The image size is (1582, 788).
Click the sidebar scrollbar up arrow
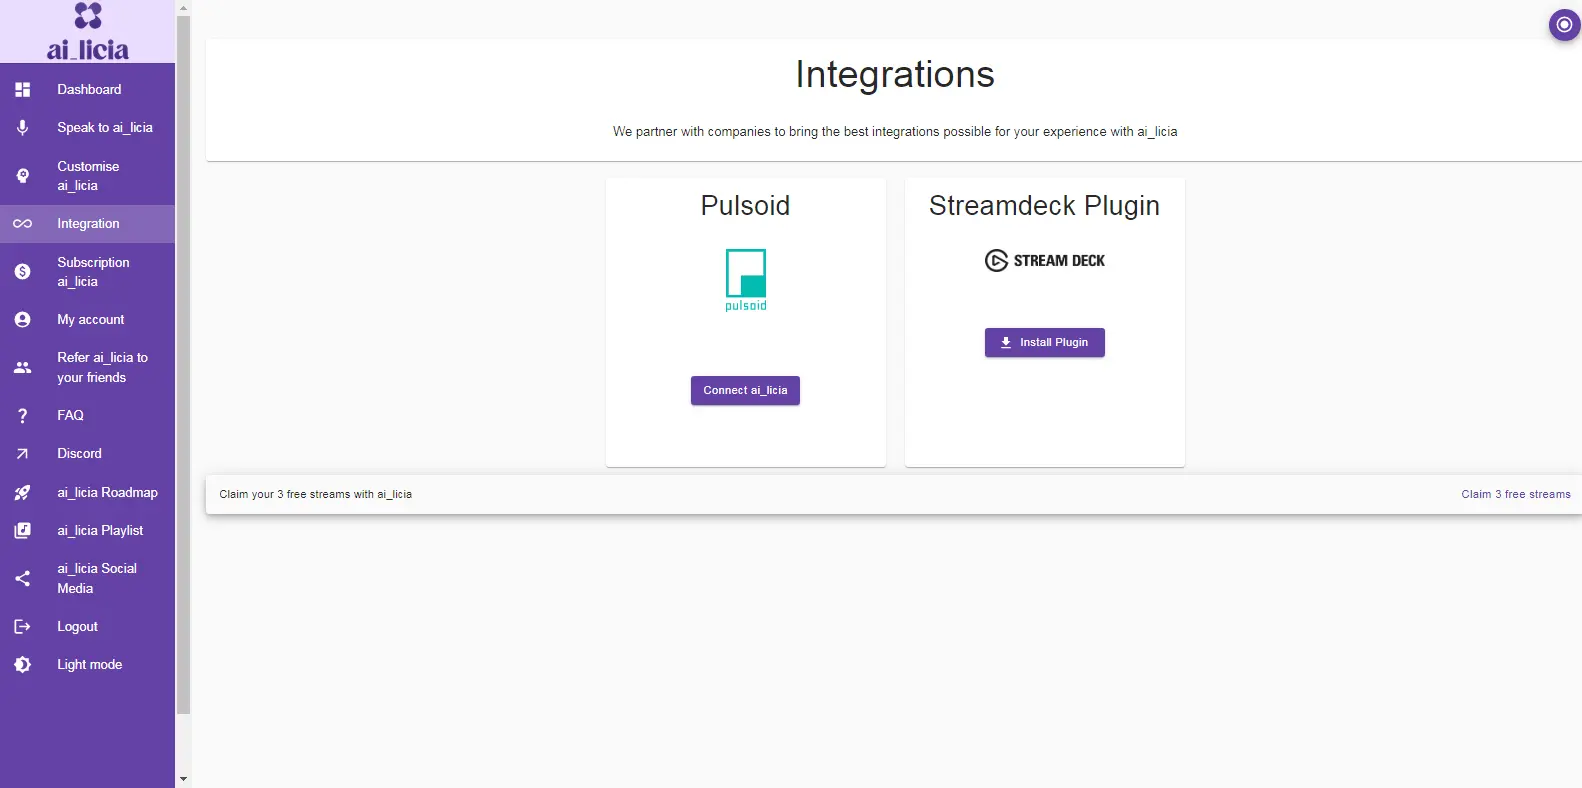click(183, 8)
